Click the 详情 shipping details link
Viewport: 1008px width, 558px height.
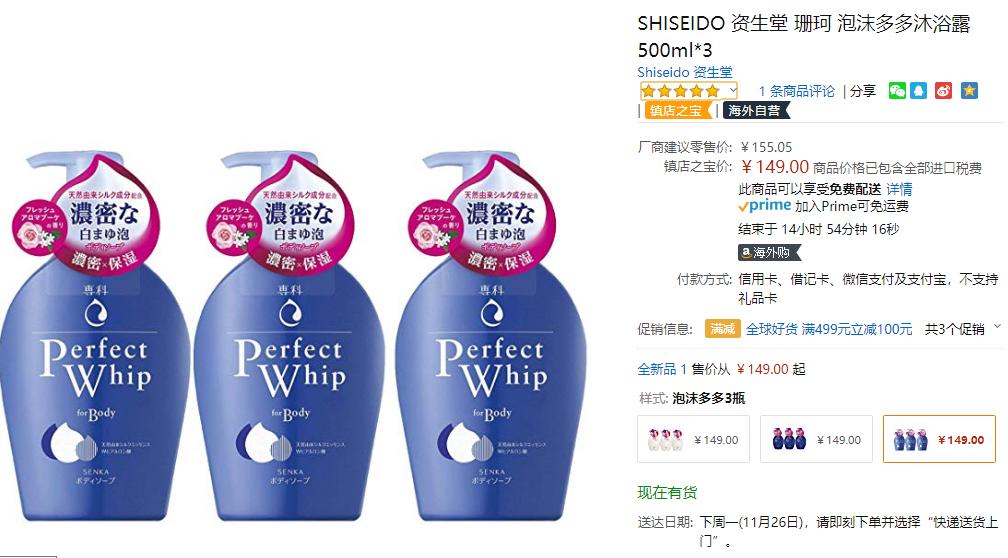click(899, 189)
